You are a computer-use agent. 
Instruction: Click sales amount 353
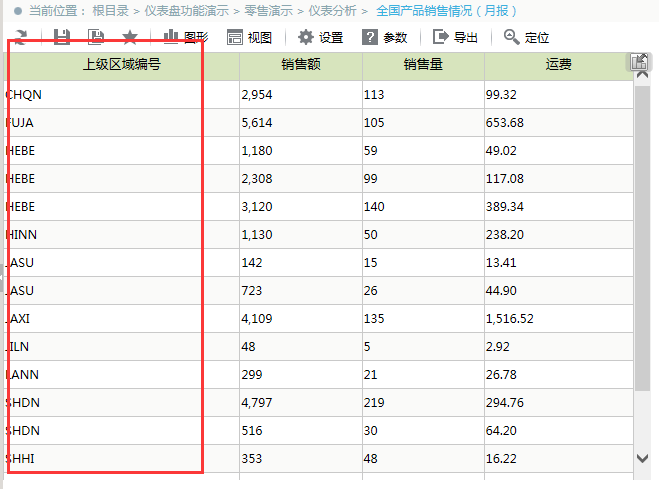[x=301, y=458]
